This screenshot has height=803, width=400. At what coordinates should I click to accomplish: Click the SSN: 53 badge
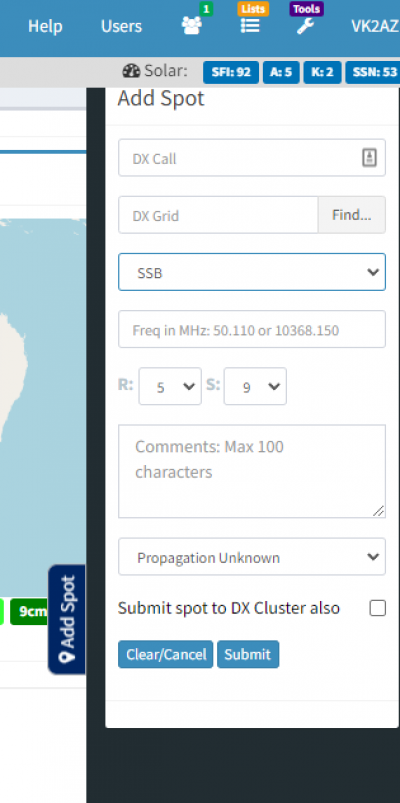(x=373, y=72)
